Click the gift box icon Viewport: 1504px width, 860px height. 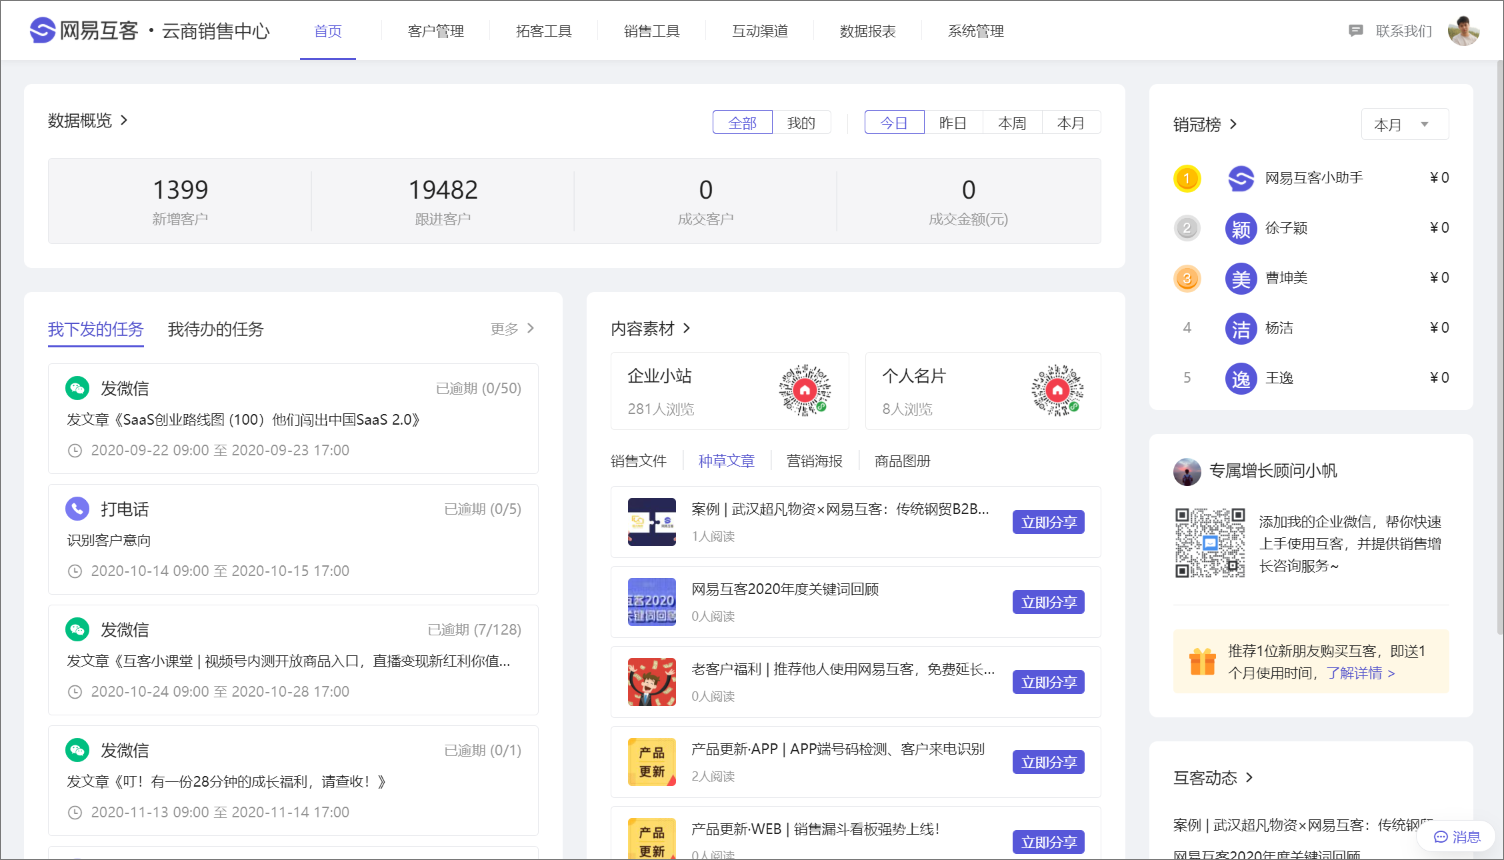[x=1202, y=661]
